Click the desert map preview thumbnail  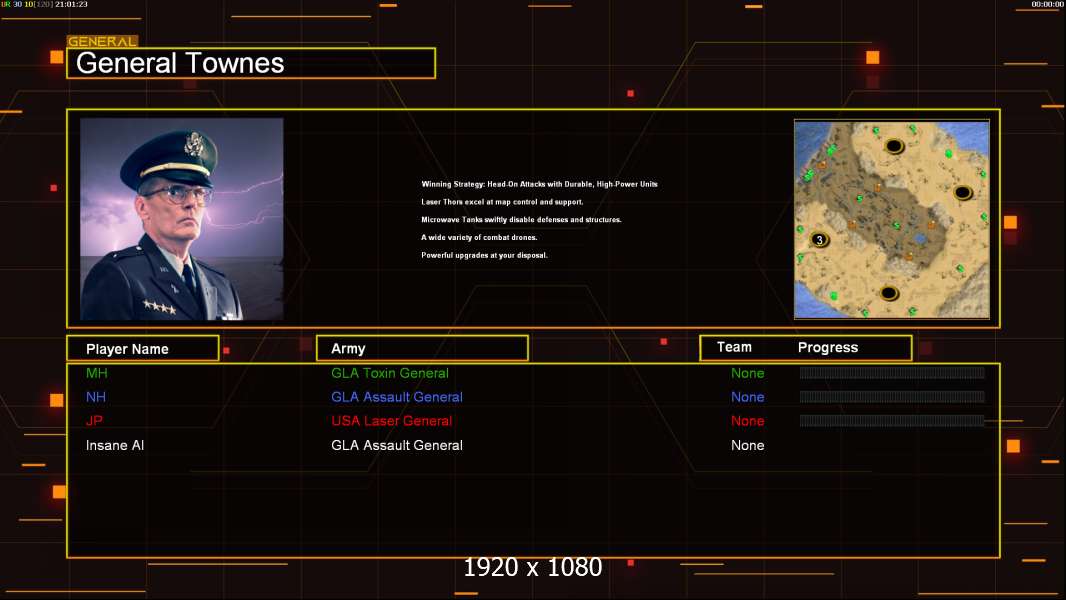point(892,219)
